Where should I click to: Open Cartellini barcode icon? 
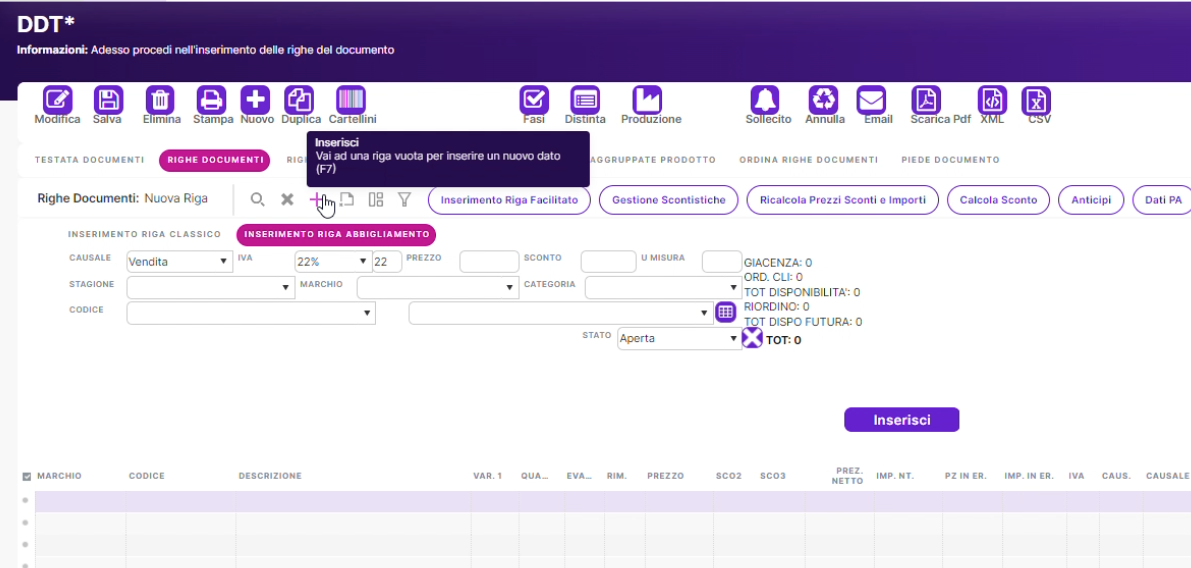coord(351,100)
